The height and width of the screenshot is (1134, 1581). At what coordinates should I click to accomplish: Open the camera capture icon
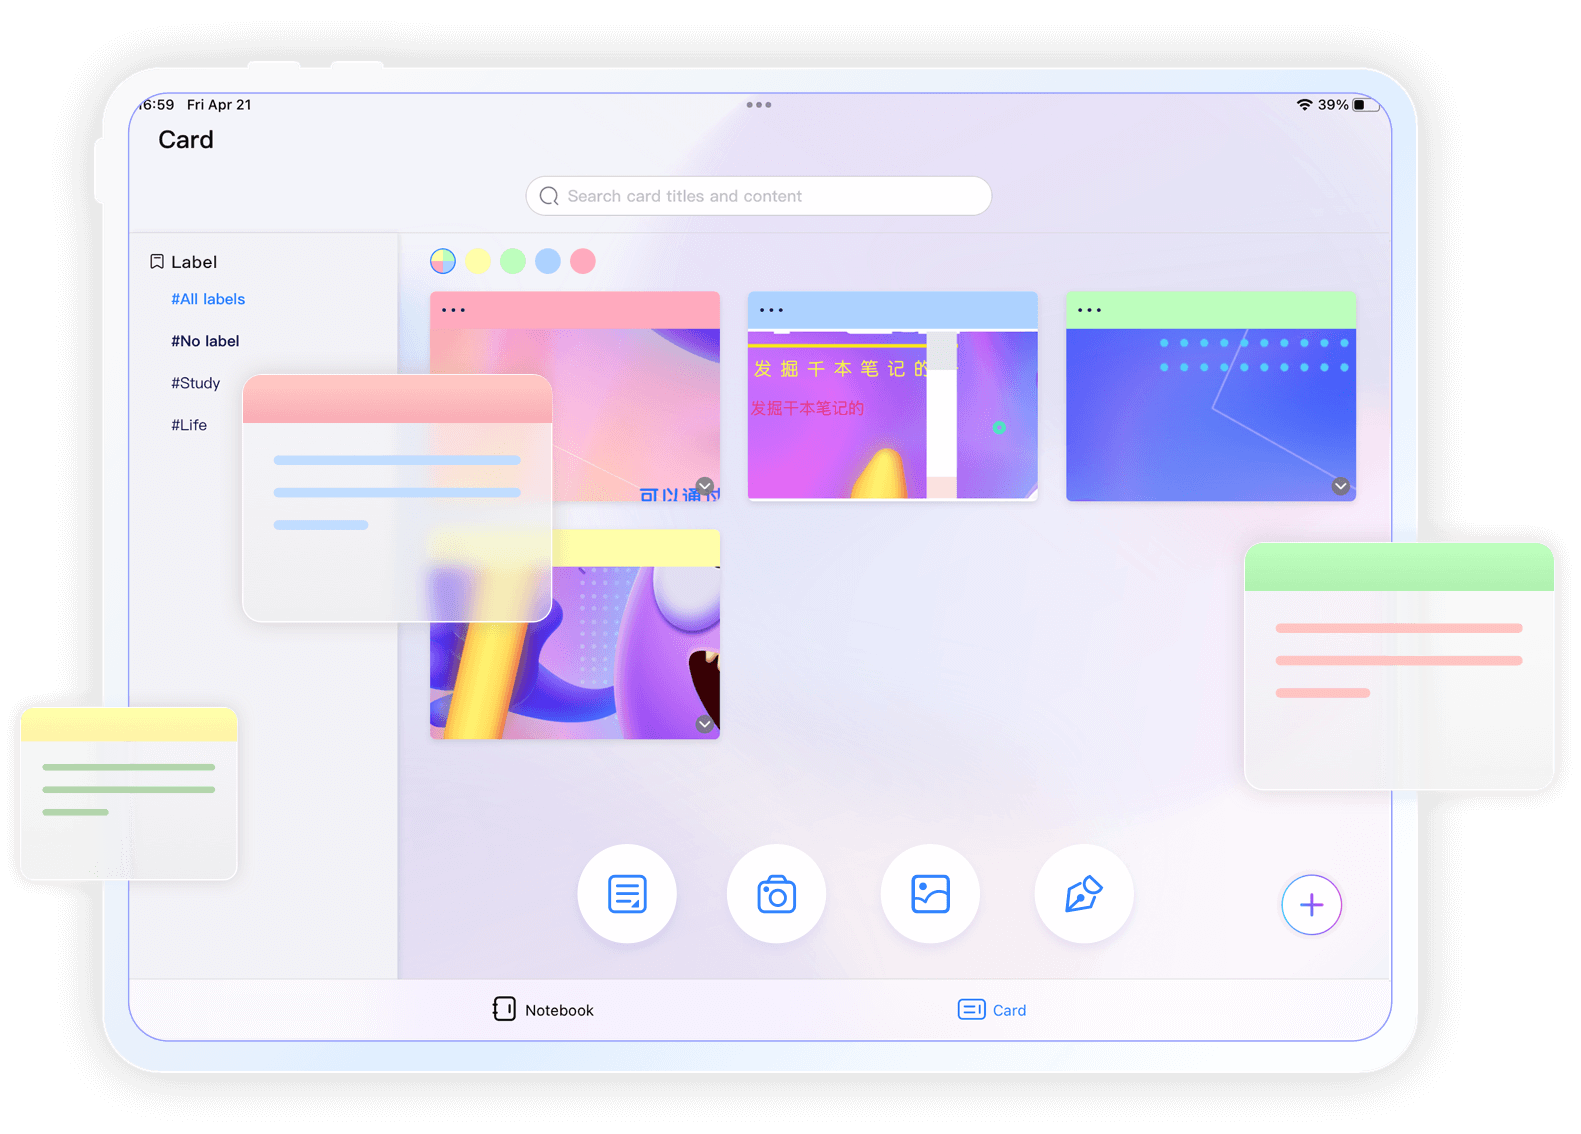pos(776,894)
